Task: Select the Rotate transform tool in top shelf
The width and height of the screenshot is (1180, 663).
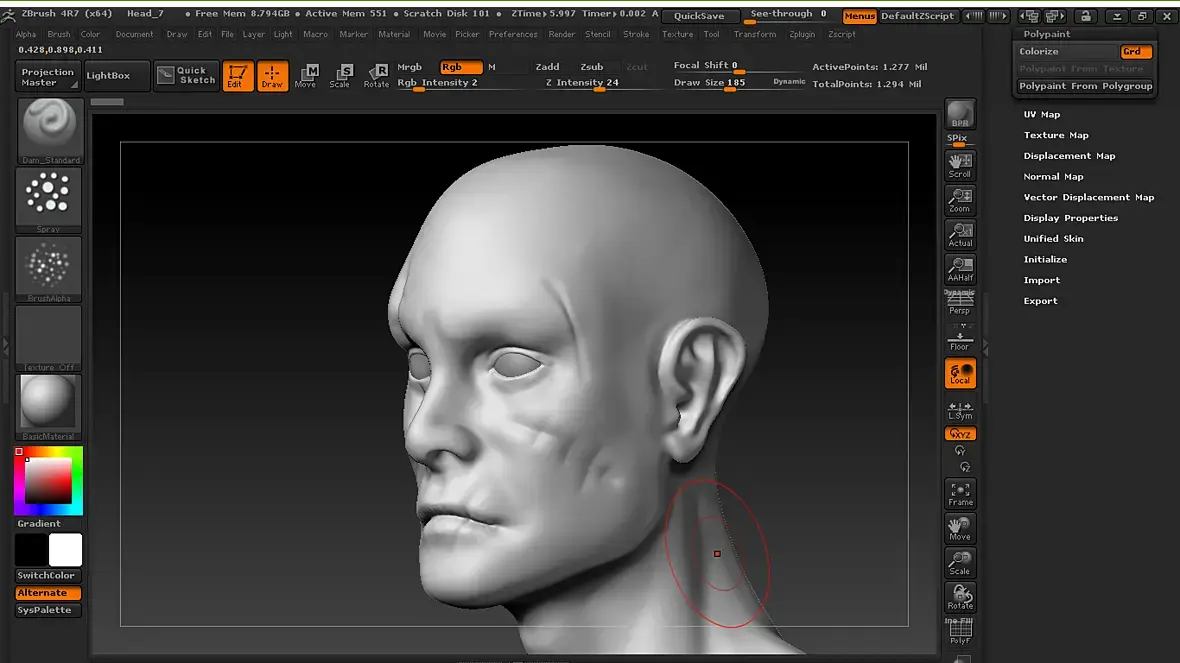Action: point(376,76)
